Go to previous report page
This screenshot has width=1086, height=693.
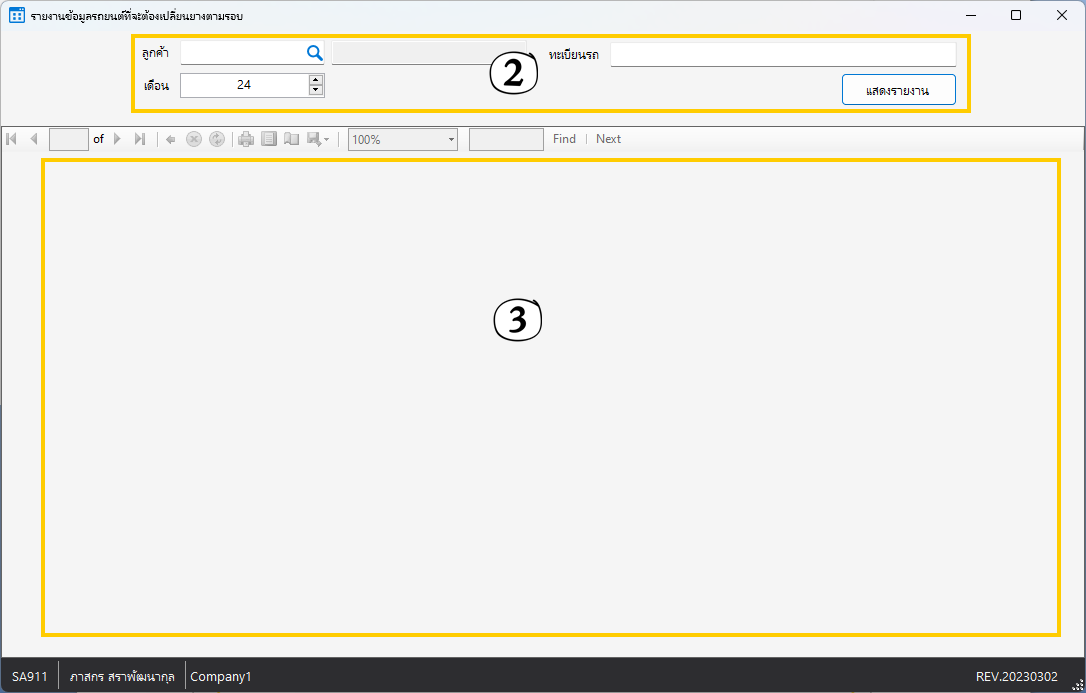coord(33,139)
